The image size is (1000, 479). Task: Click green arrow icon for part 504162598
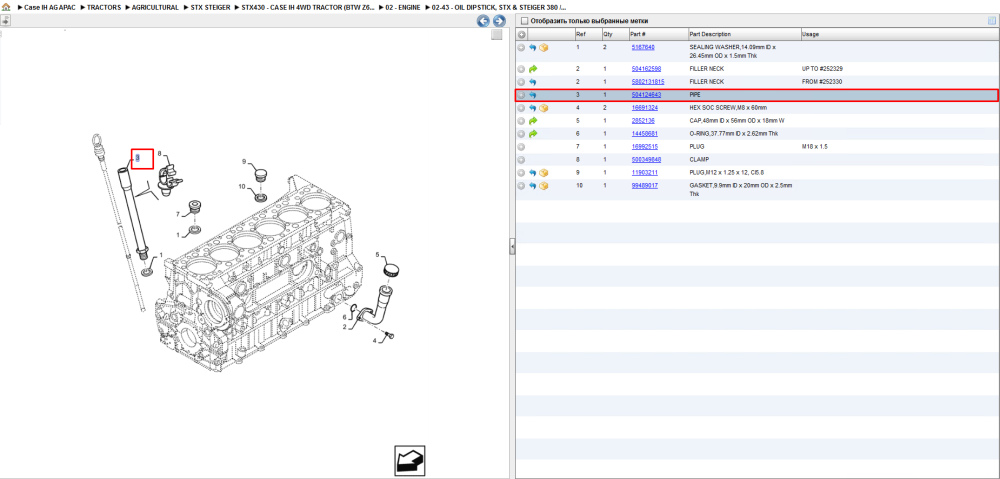(x=533, y=69)
